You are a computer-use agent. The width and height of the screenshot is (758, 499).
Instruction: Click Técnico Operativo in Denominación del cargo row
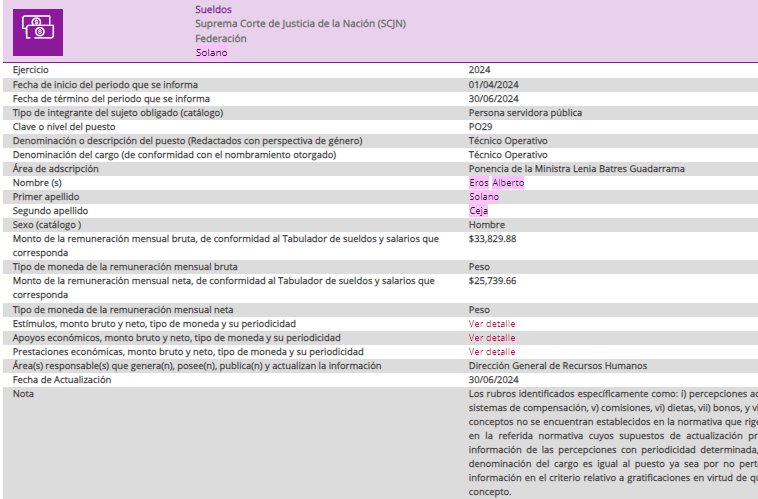[508, 155]
